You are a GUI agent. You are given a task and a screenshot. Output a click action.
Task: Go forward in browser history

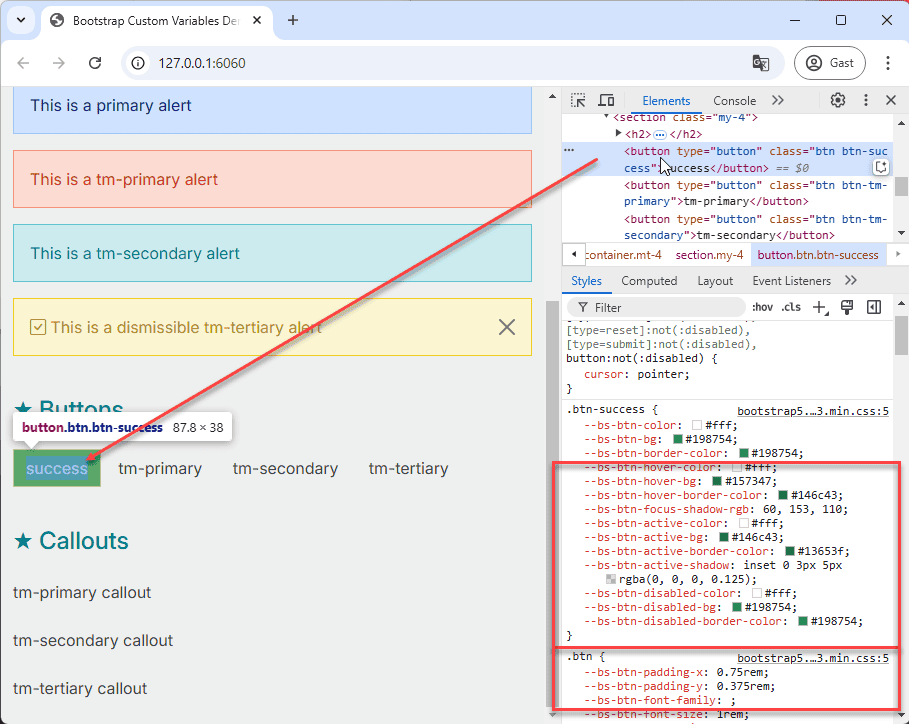59,63
